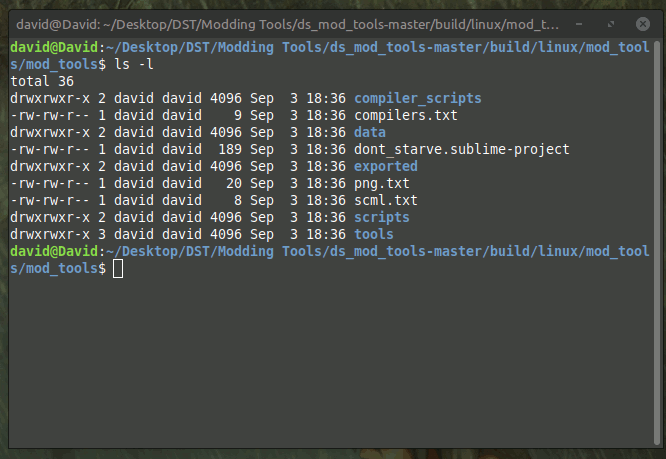The width and height of the screenshot is (666, 459).
Task: Click dont_starve.sublime-project file name
Action: [x=461, y=149]
